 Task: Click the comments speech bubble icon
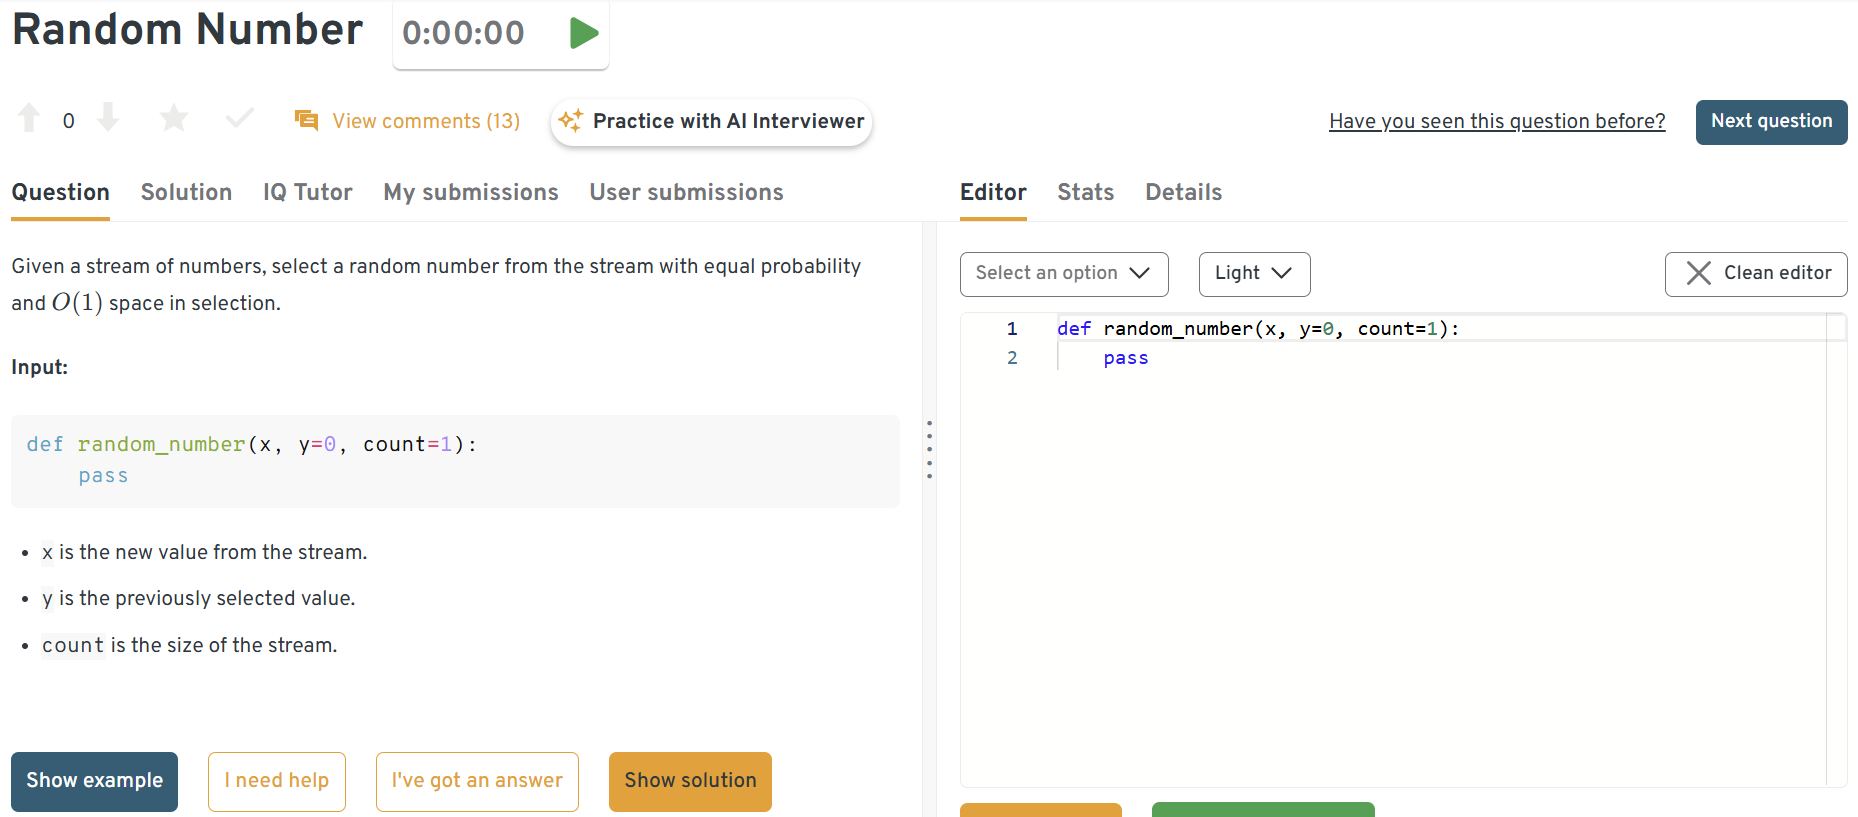pos(306,121)
